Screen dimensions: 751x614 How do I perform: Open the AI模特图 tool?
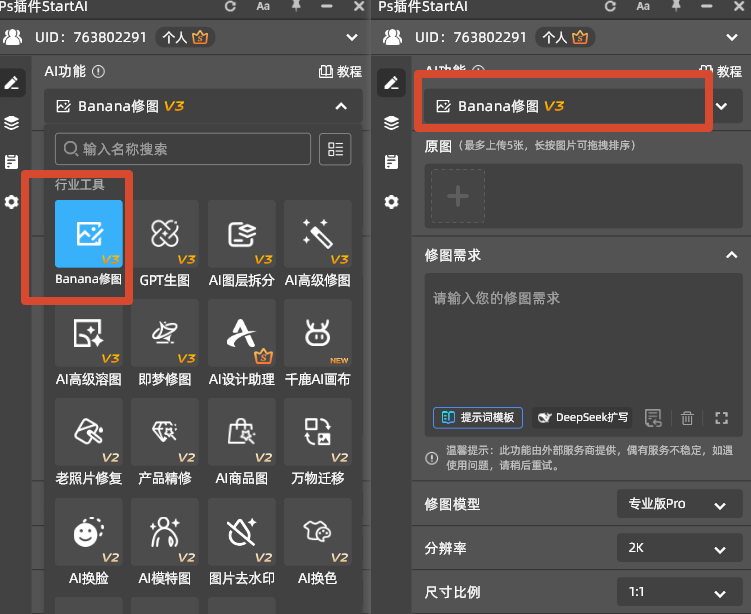click(x=165, y=532)
